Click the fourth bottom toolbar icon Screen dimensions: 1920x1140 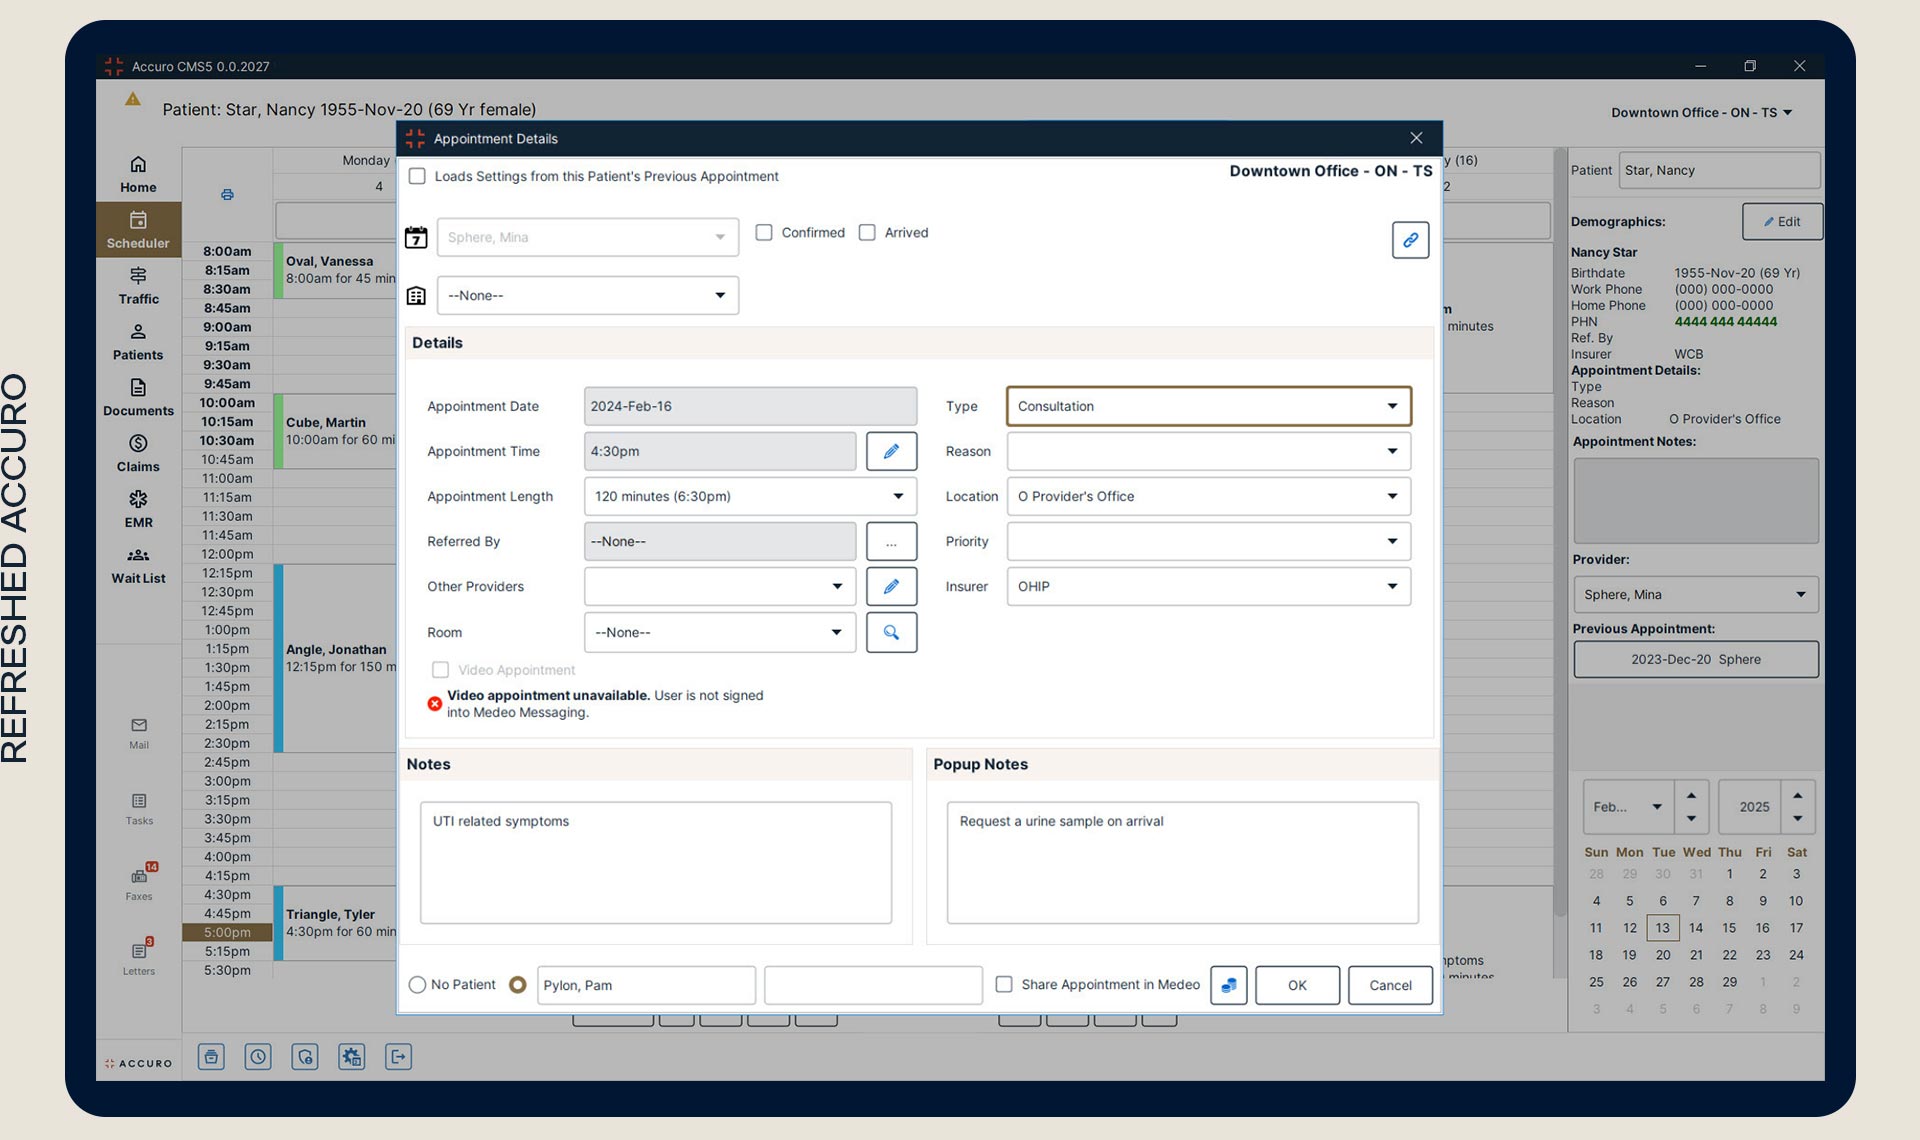pyautogui.click(x=352, y=1056)
